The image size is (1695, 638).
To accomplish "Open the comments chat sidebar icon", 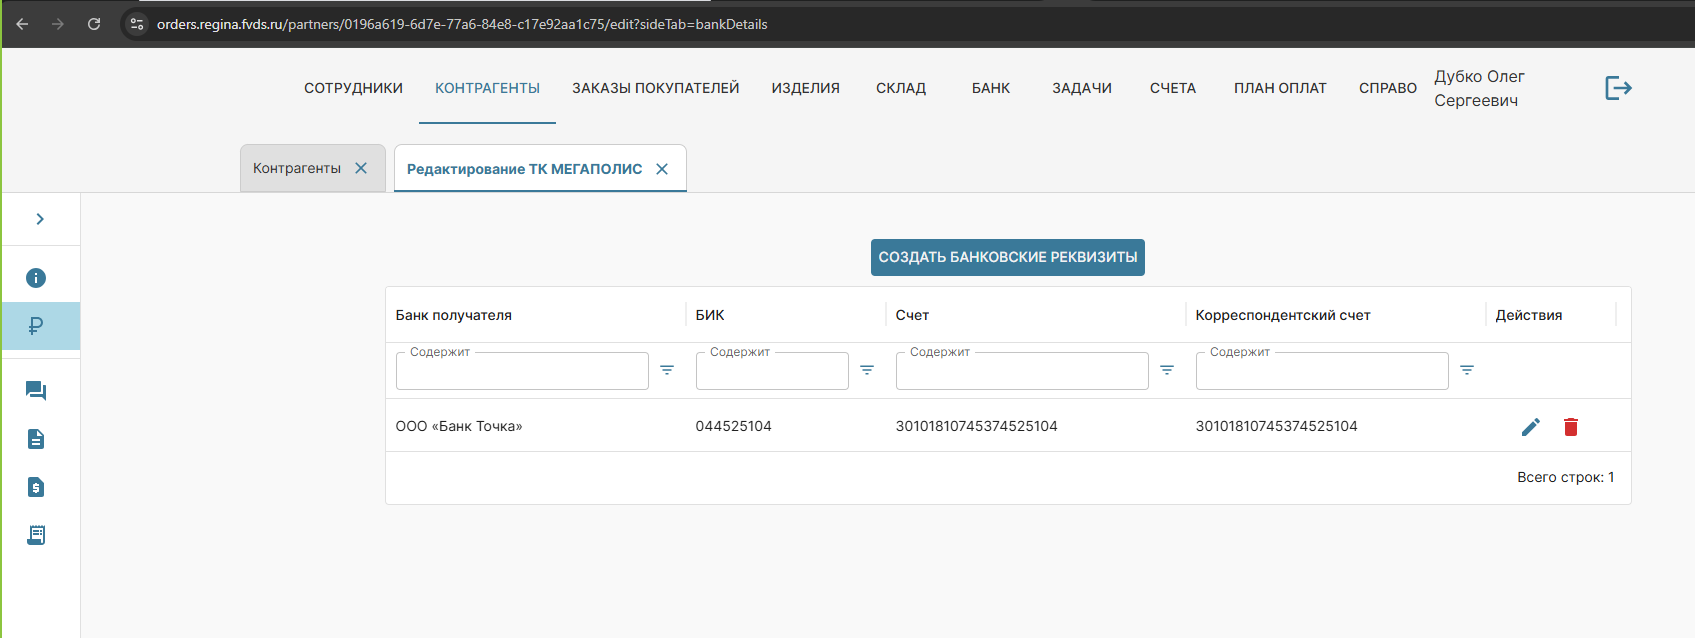I will (36, 391).
